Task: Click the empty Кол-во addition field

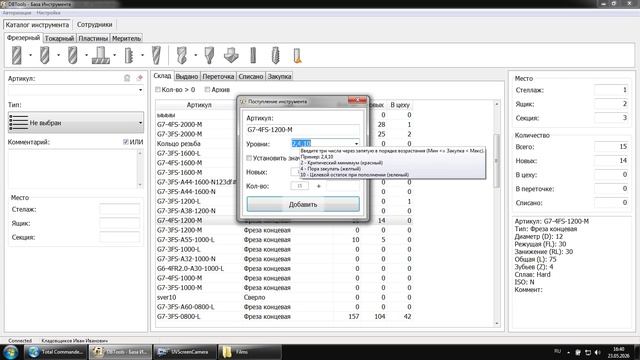Action: pos(342,186)
